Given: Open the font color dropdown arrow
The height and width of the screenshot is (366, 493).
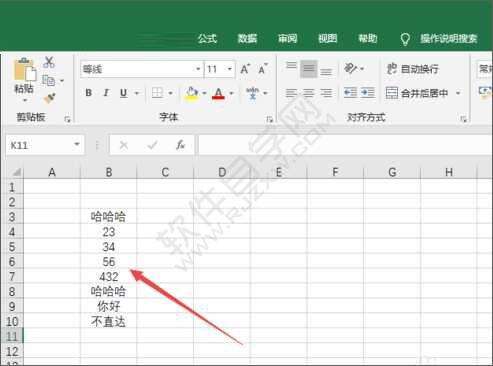Looking at the screenshot, I should pyautogui.click(x=231, y=93).
